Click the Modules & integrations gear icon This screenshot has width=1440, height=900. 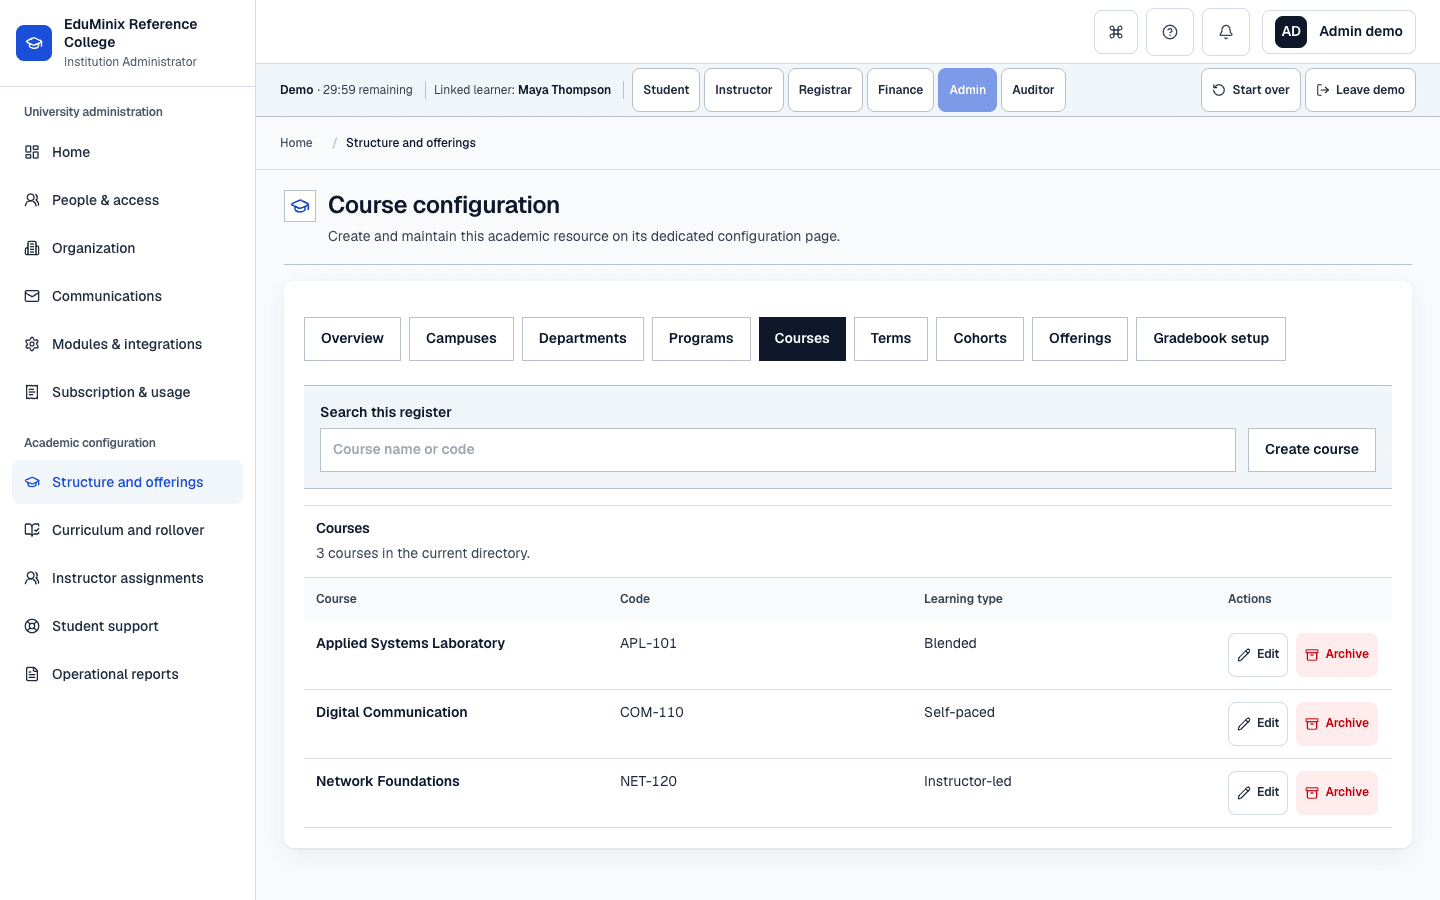[32, 344]
